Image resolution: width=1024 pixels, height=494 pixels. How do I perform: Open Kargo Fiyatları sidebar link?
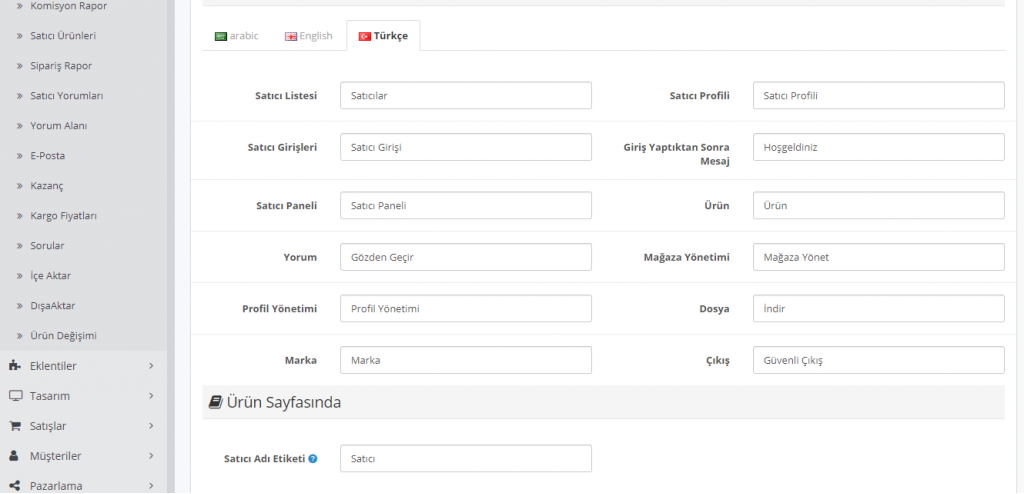coord(64,216)
